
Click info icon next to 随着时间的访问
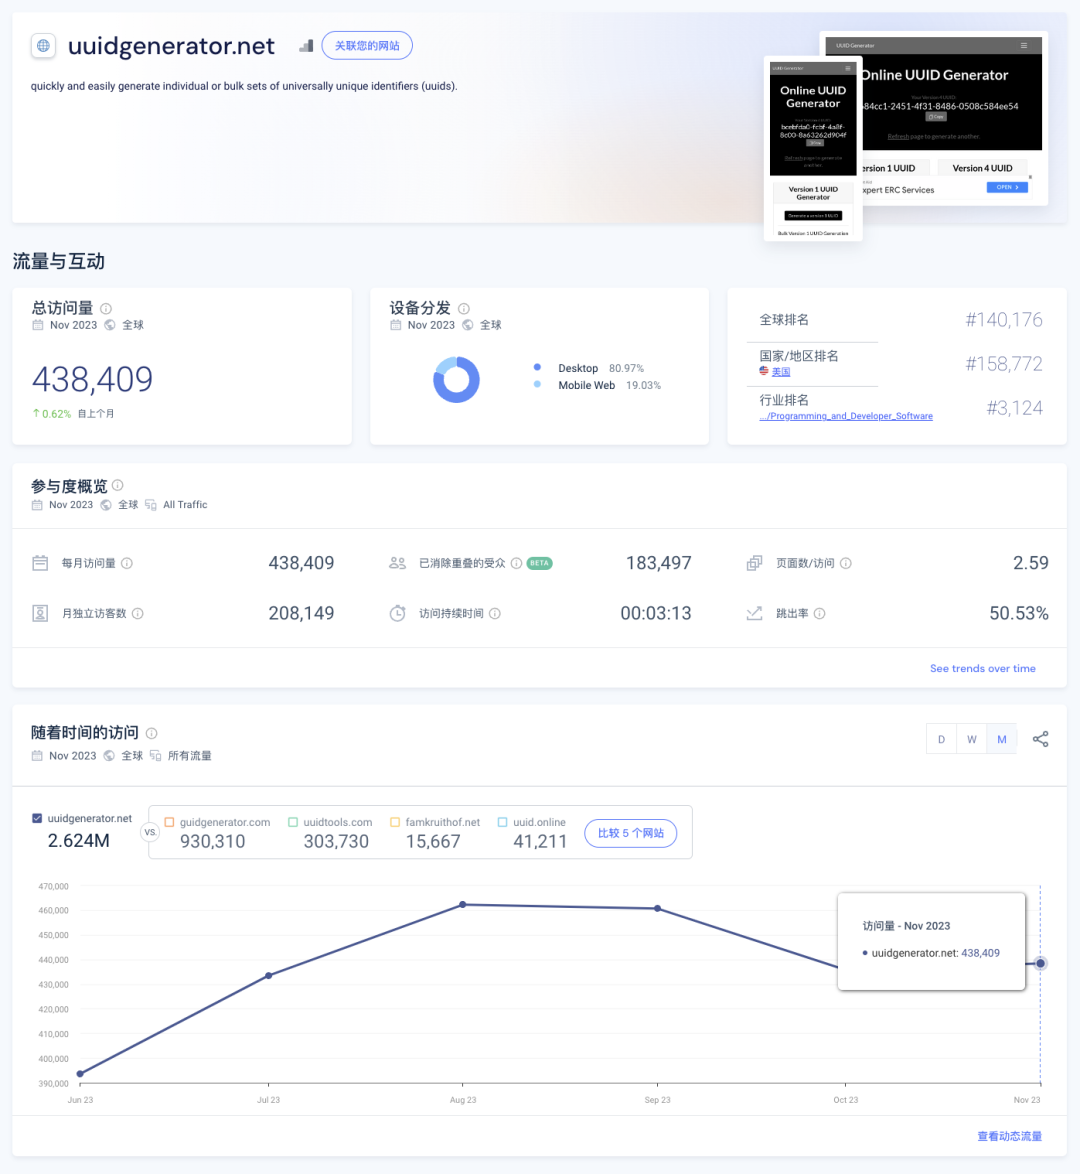click(x=152, y=733)
